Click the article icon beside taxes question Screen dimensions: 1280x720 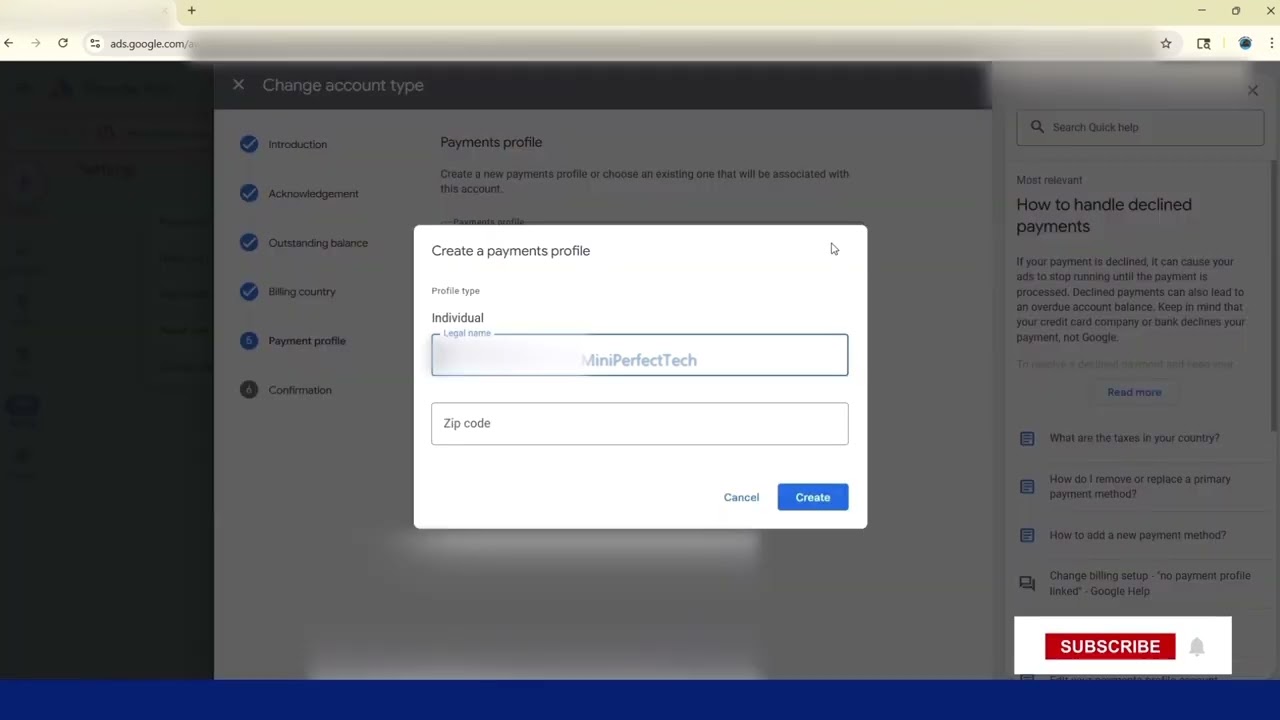[1027, 438]
